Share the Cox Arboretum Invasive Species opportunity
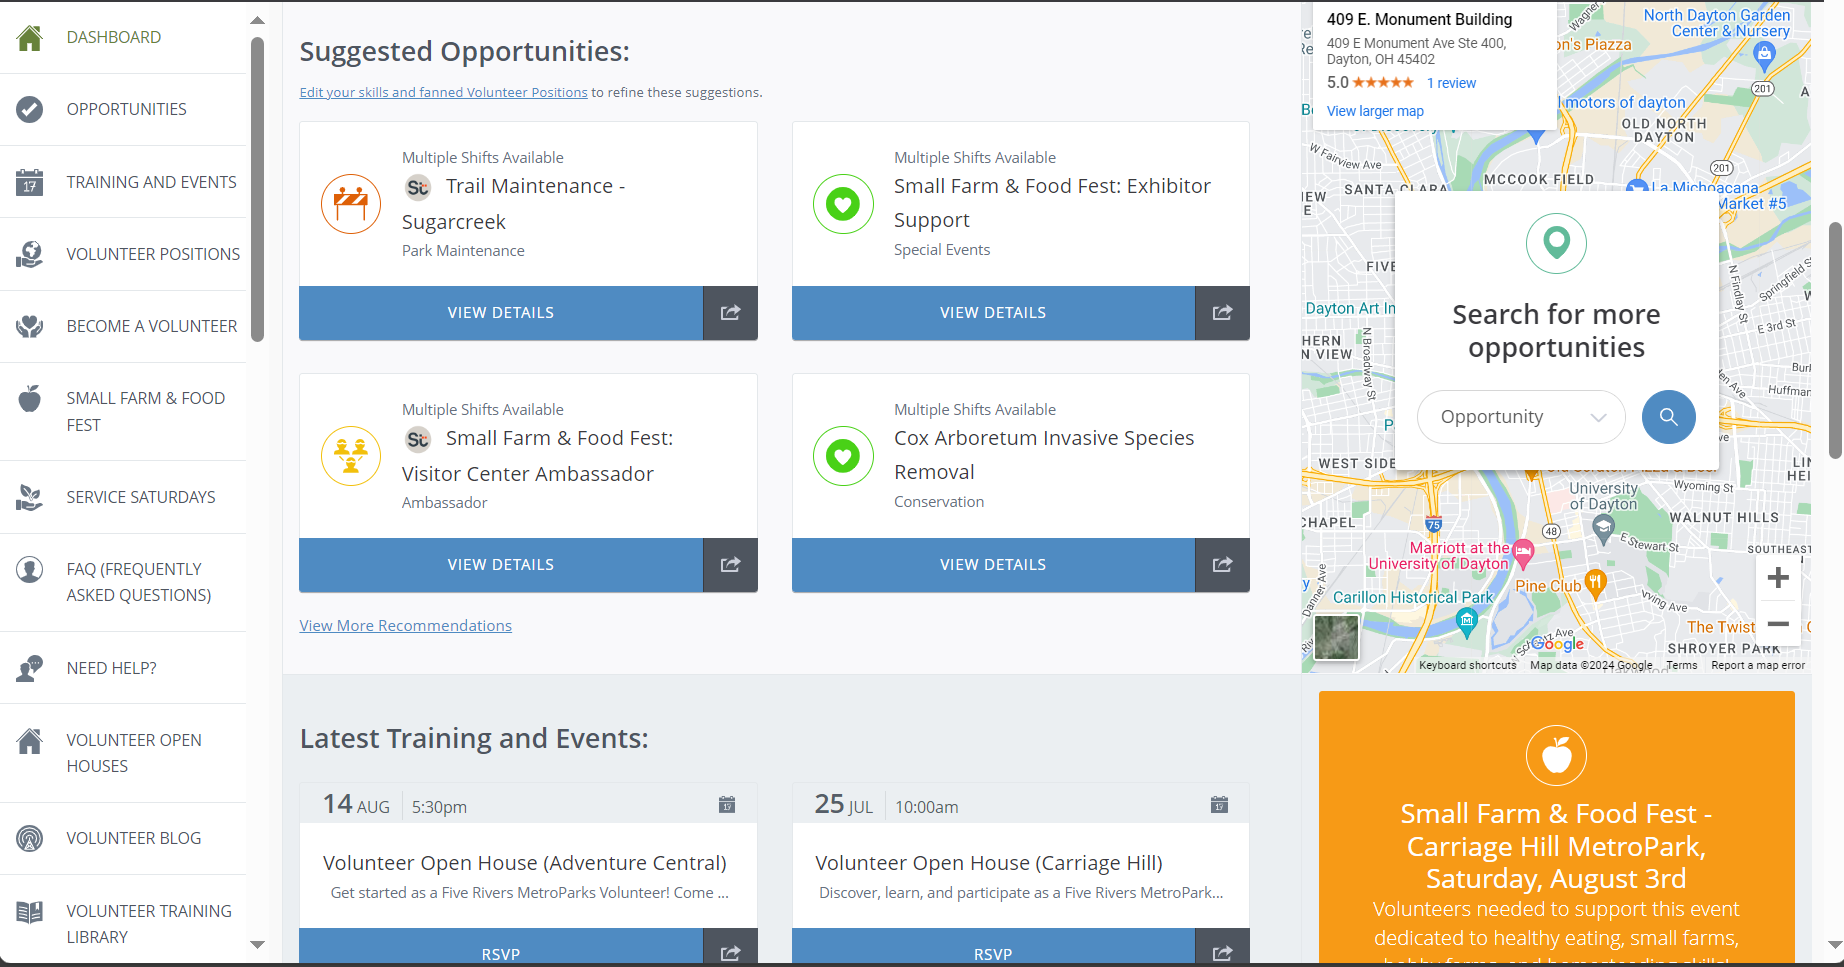1844x967 pixels. pos(1223,565)
